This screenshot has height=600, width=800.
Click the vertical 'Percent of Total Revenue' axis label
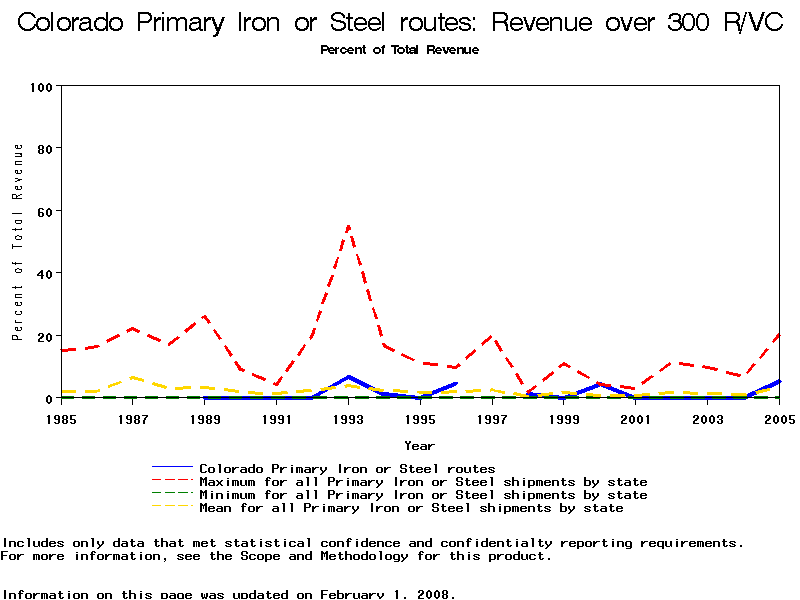pos(17,242)
